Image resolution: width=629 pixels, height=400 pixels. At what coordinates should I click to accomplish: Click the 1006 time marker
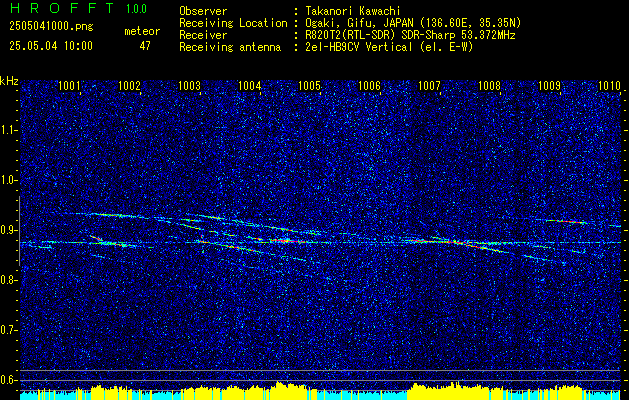point(369,86)
